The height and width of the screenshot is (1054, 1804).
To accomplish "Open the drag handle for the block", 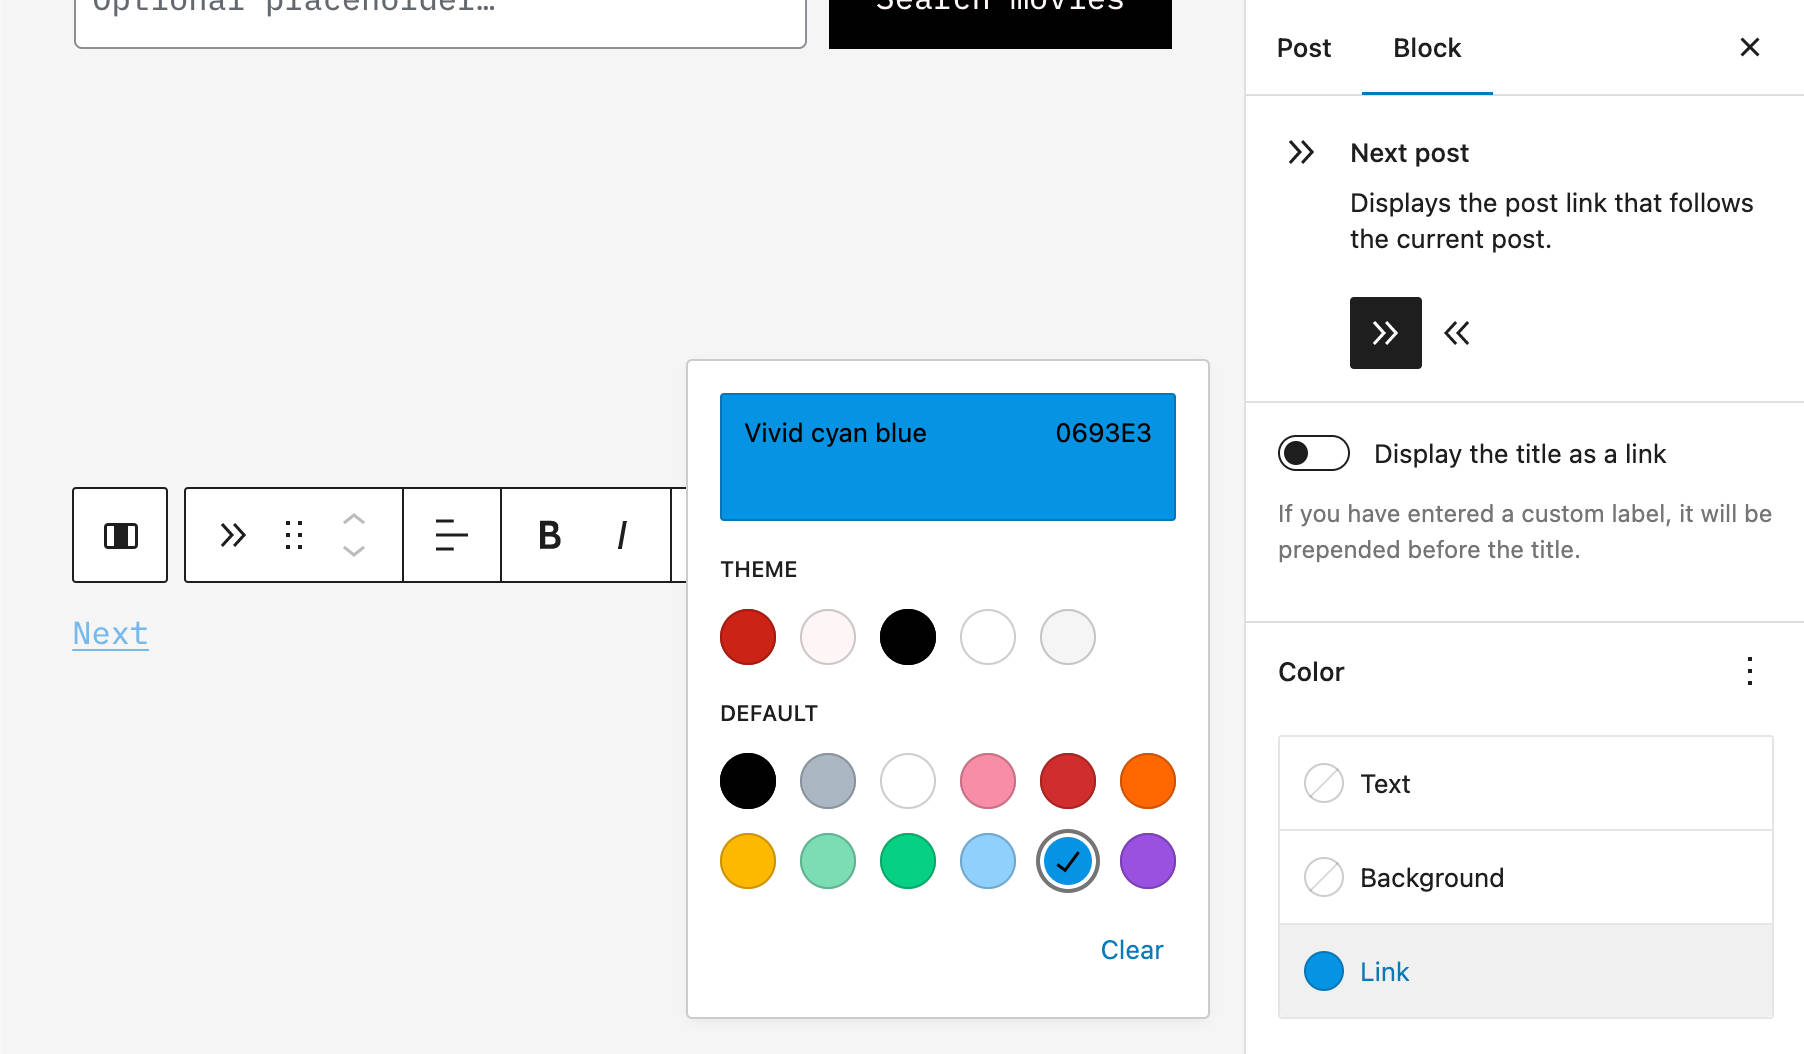I will click(293, 535).
